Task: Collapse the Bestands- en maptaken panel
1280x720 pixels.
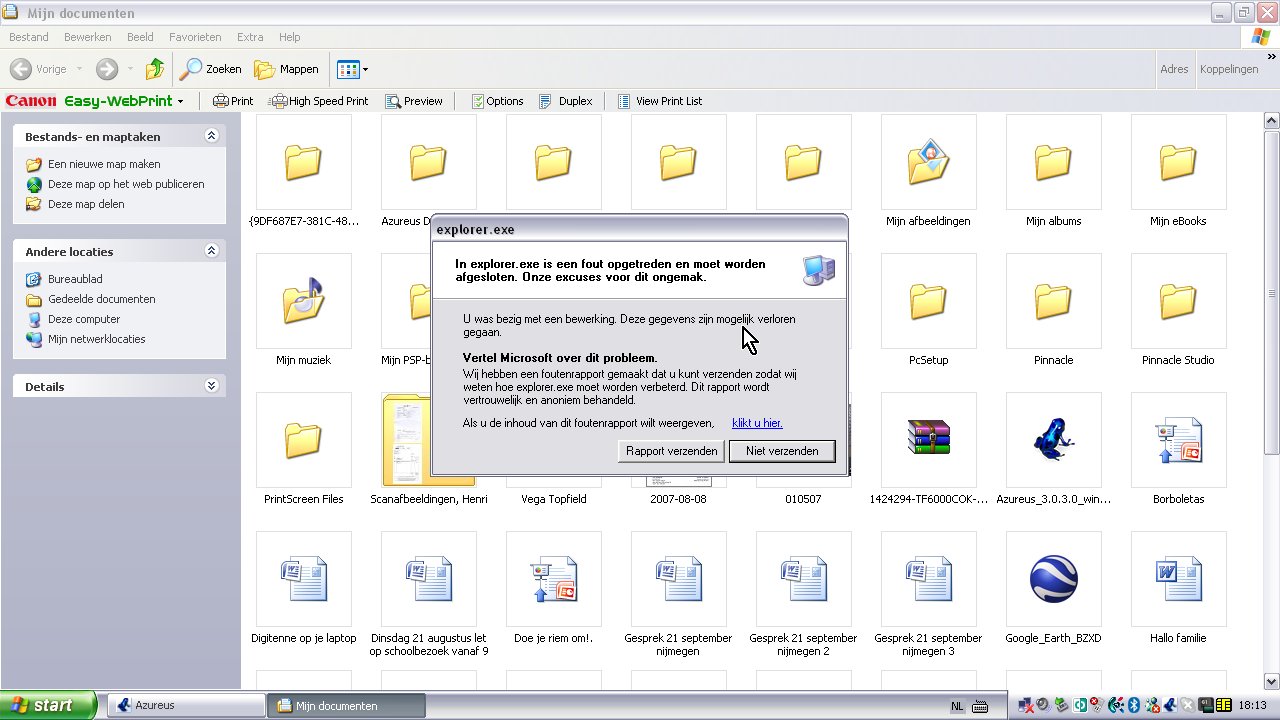Action: point(211,136)
